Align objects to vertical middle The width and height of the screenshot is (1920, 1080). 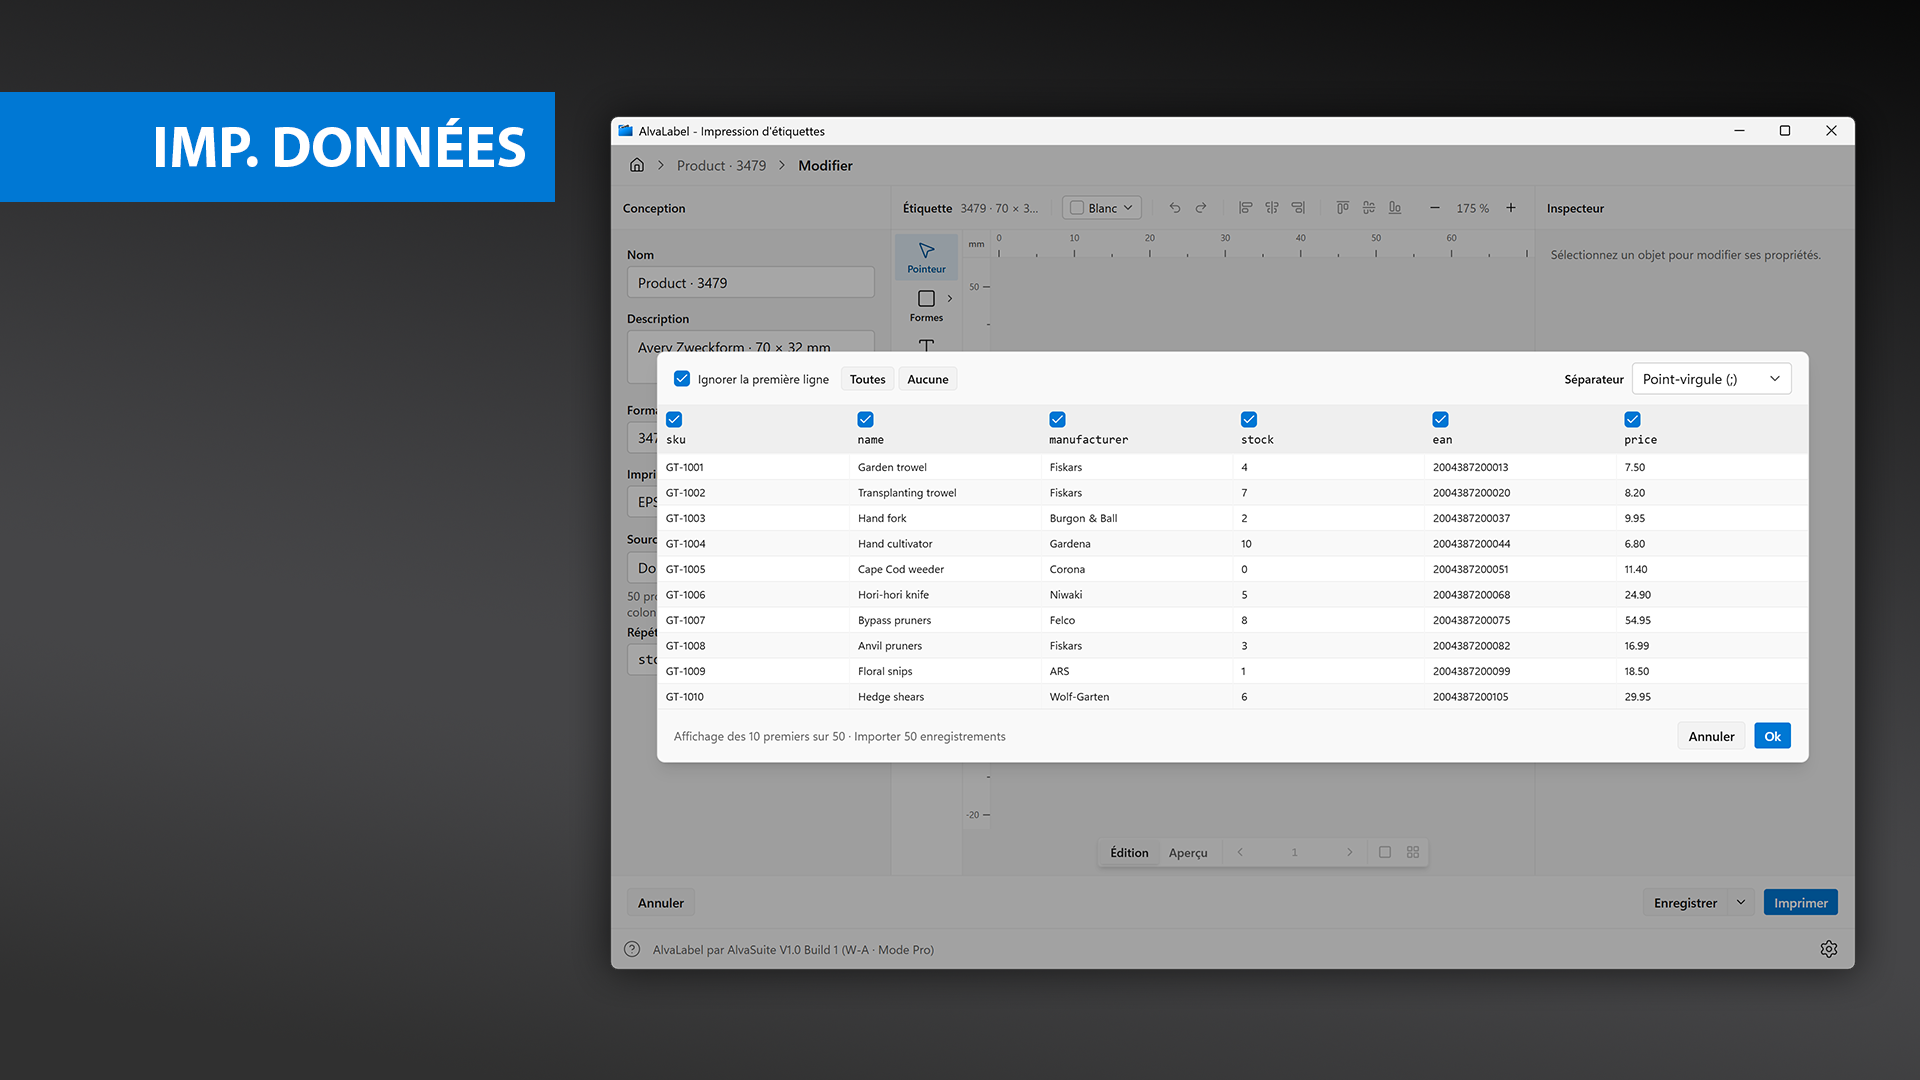pos(1369,208)
